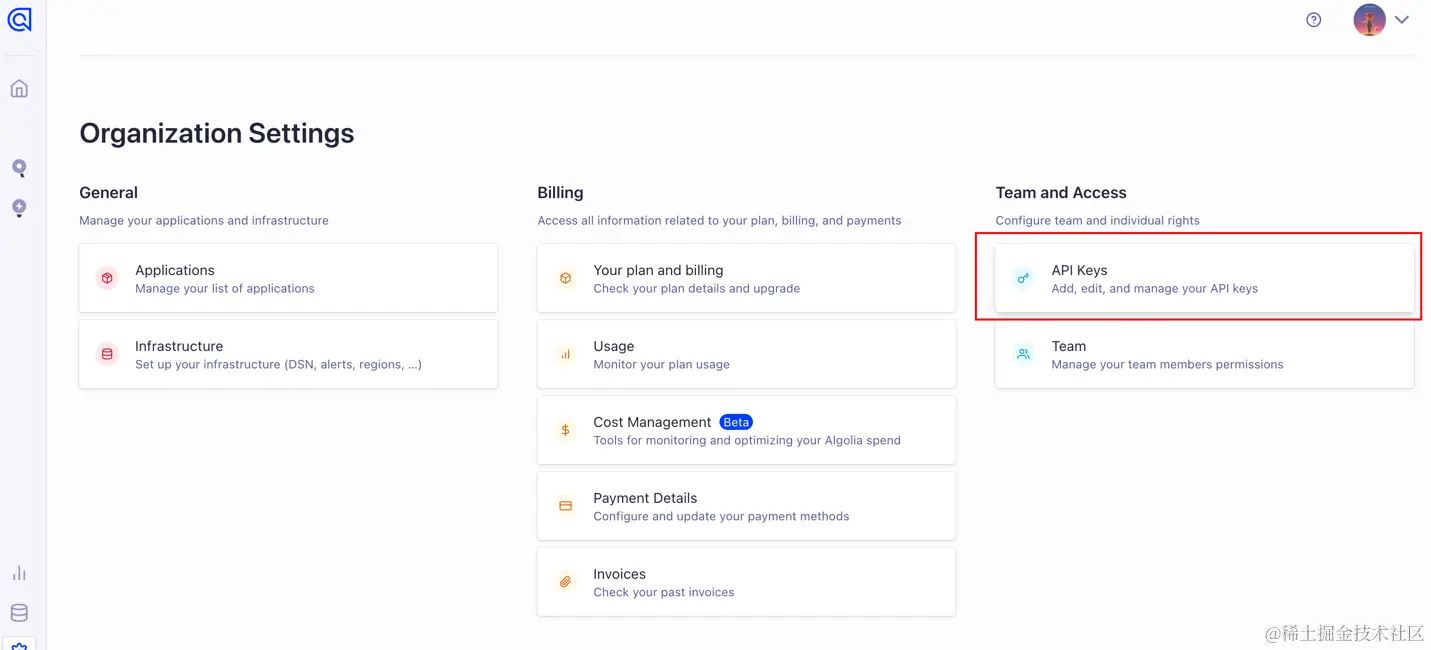
Task: Open the Usage monitoring card
Action: [x=746, y=355]
